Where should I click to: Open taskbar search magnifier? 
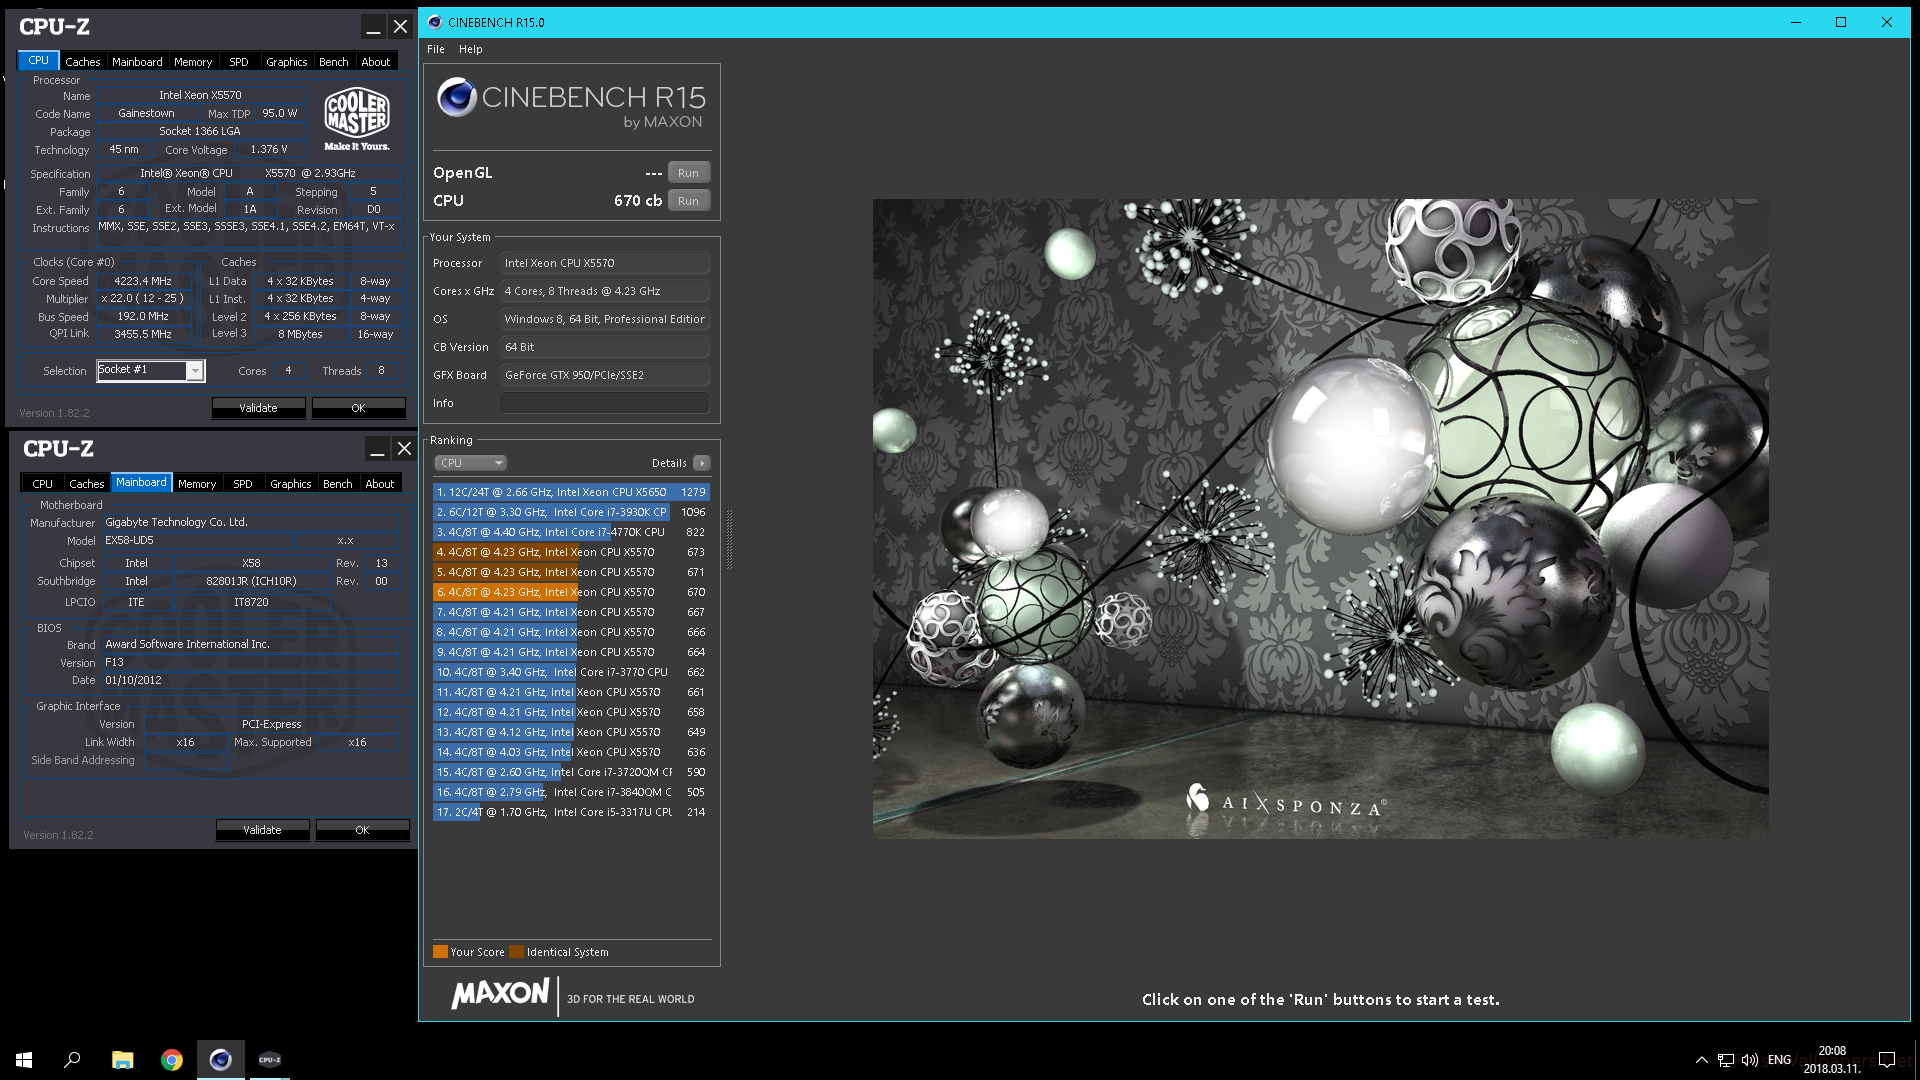pos(72,1060)
